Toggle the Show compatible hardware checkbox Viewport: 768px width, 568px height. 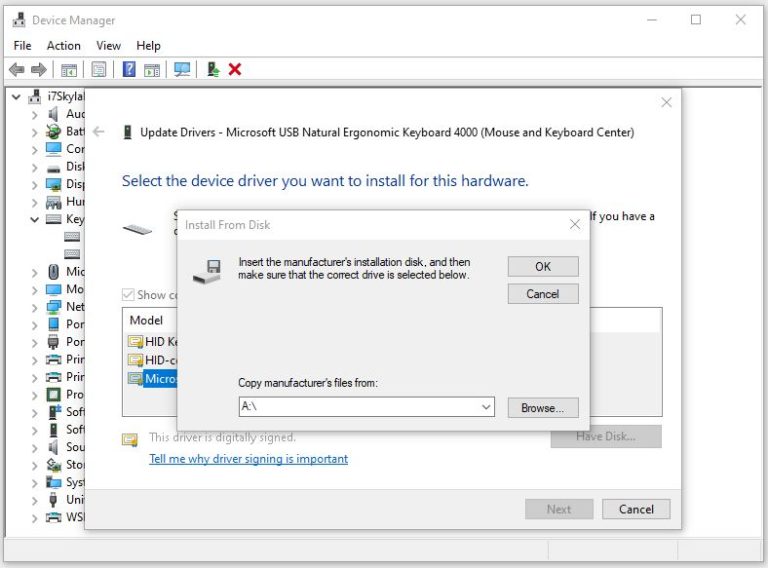(x=128, y=295)
